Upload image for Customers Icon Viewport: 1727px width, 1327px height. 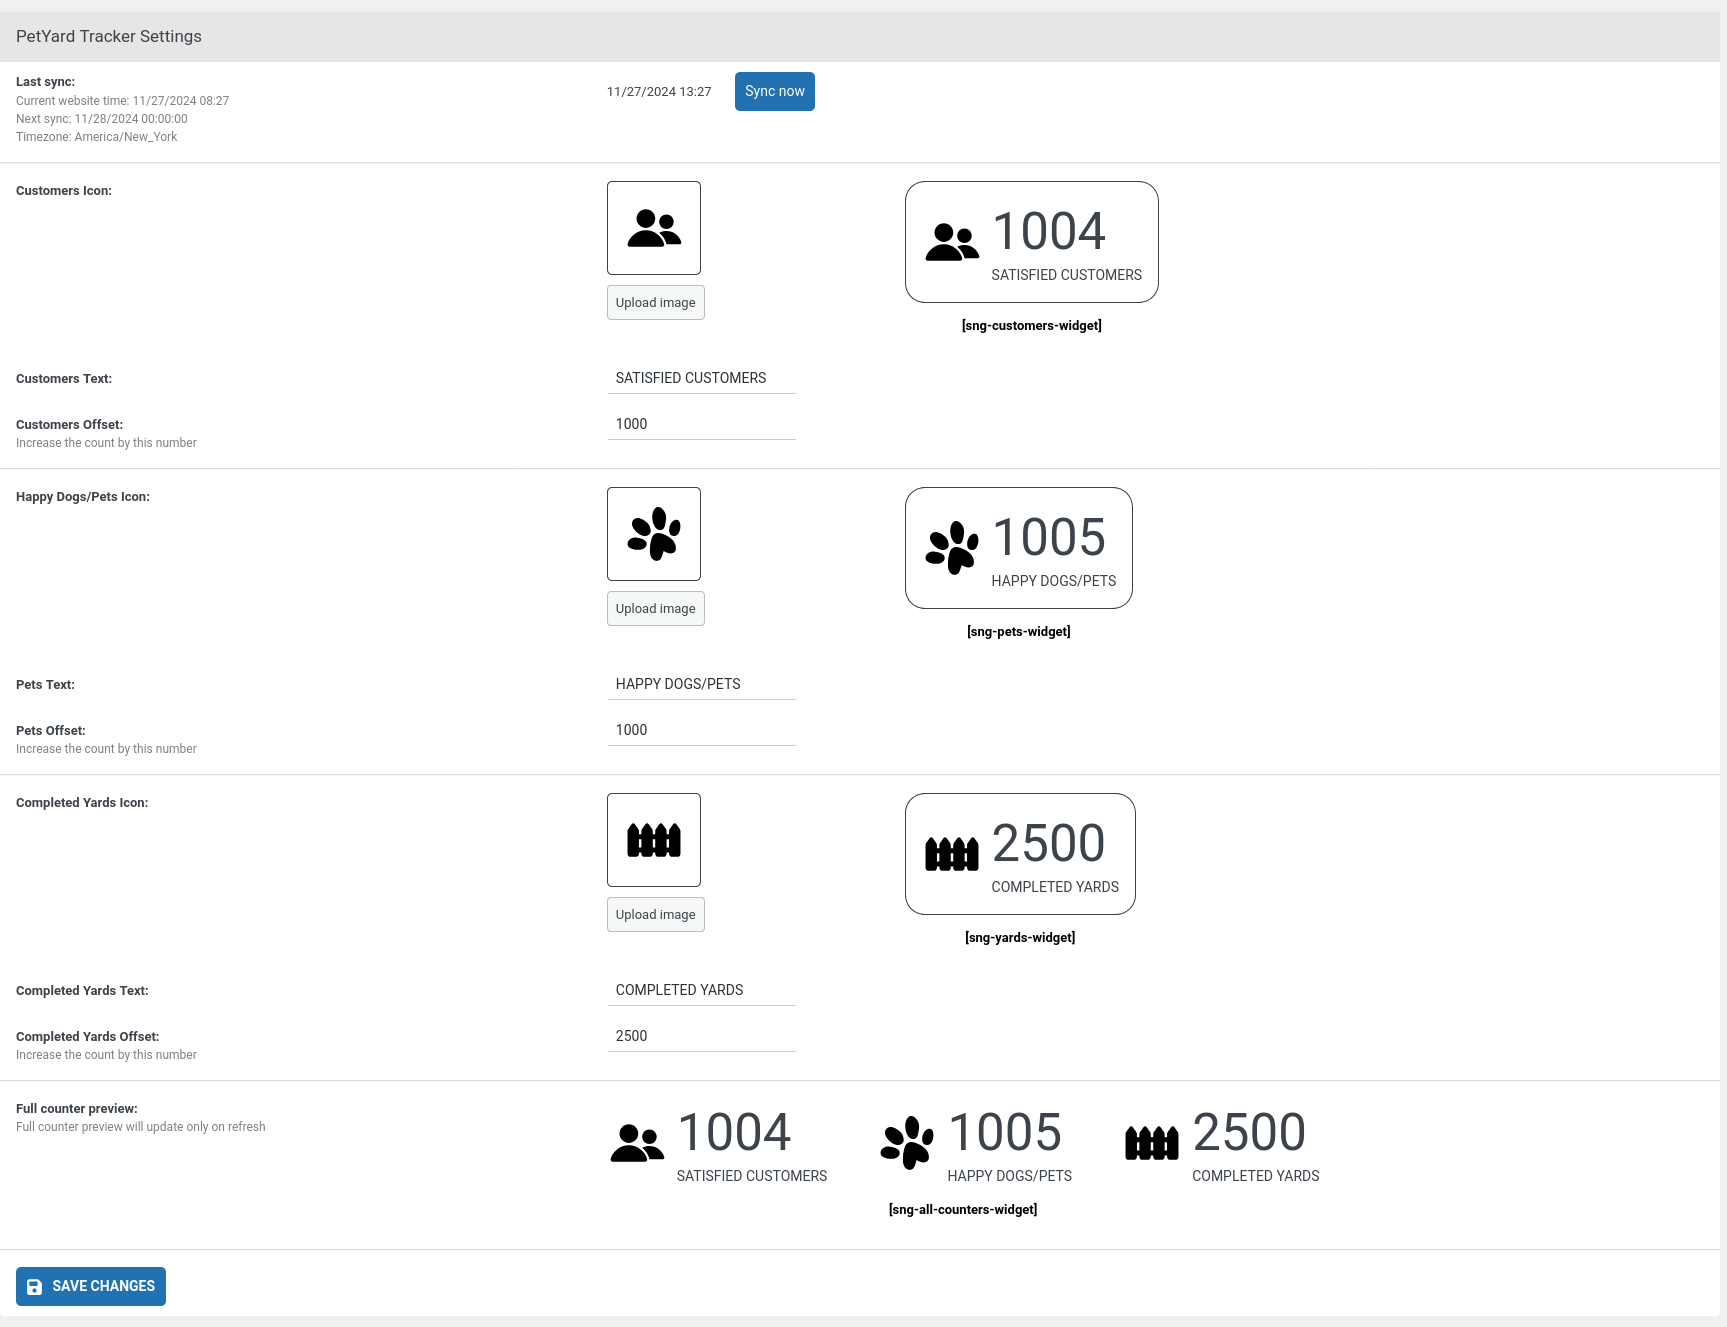click(655, 303)
